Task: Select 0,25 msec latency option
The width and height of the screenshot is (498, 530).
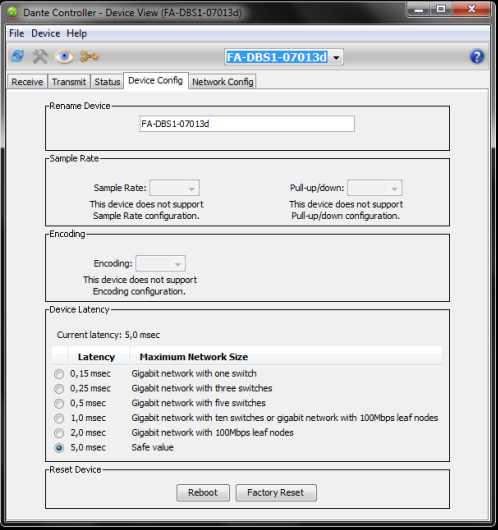Action: (x=59, y=389)
